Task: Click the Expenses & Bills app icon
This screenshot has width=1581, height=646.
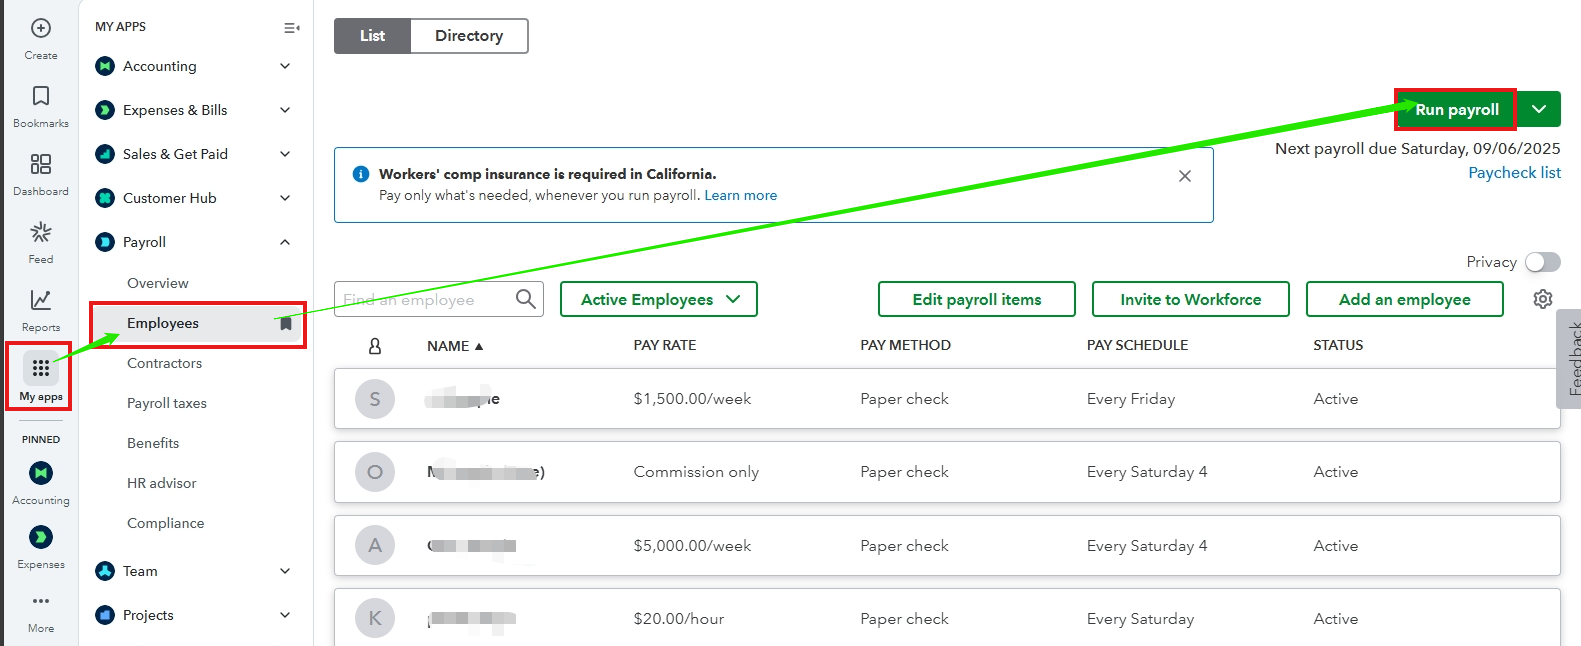Action: (x=105, y=110)
